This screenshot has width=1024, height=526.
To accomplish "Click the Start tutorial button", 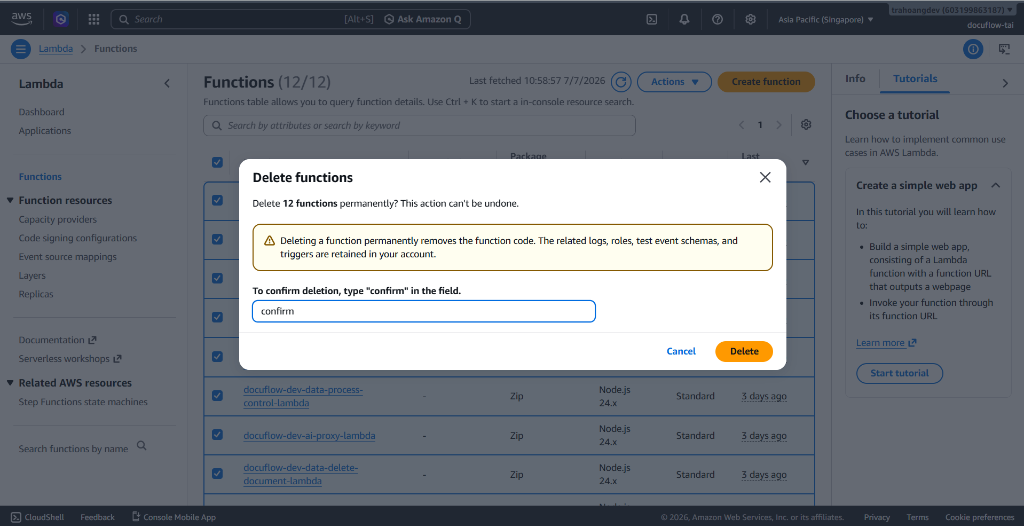I will tap(899, 373).
